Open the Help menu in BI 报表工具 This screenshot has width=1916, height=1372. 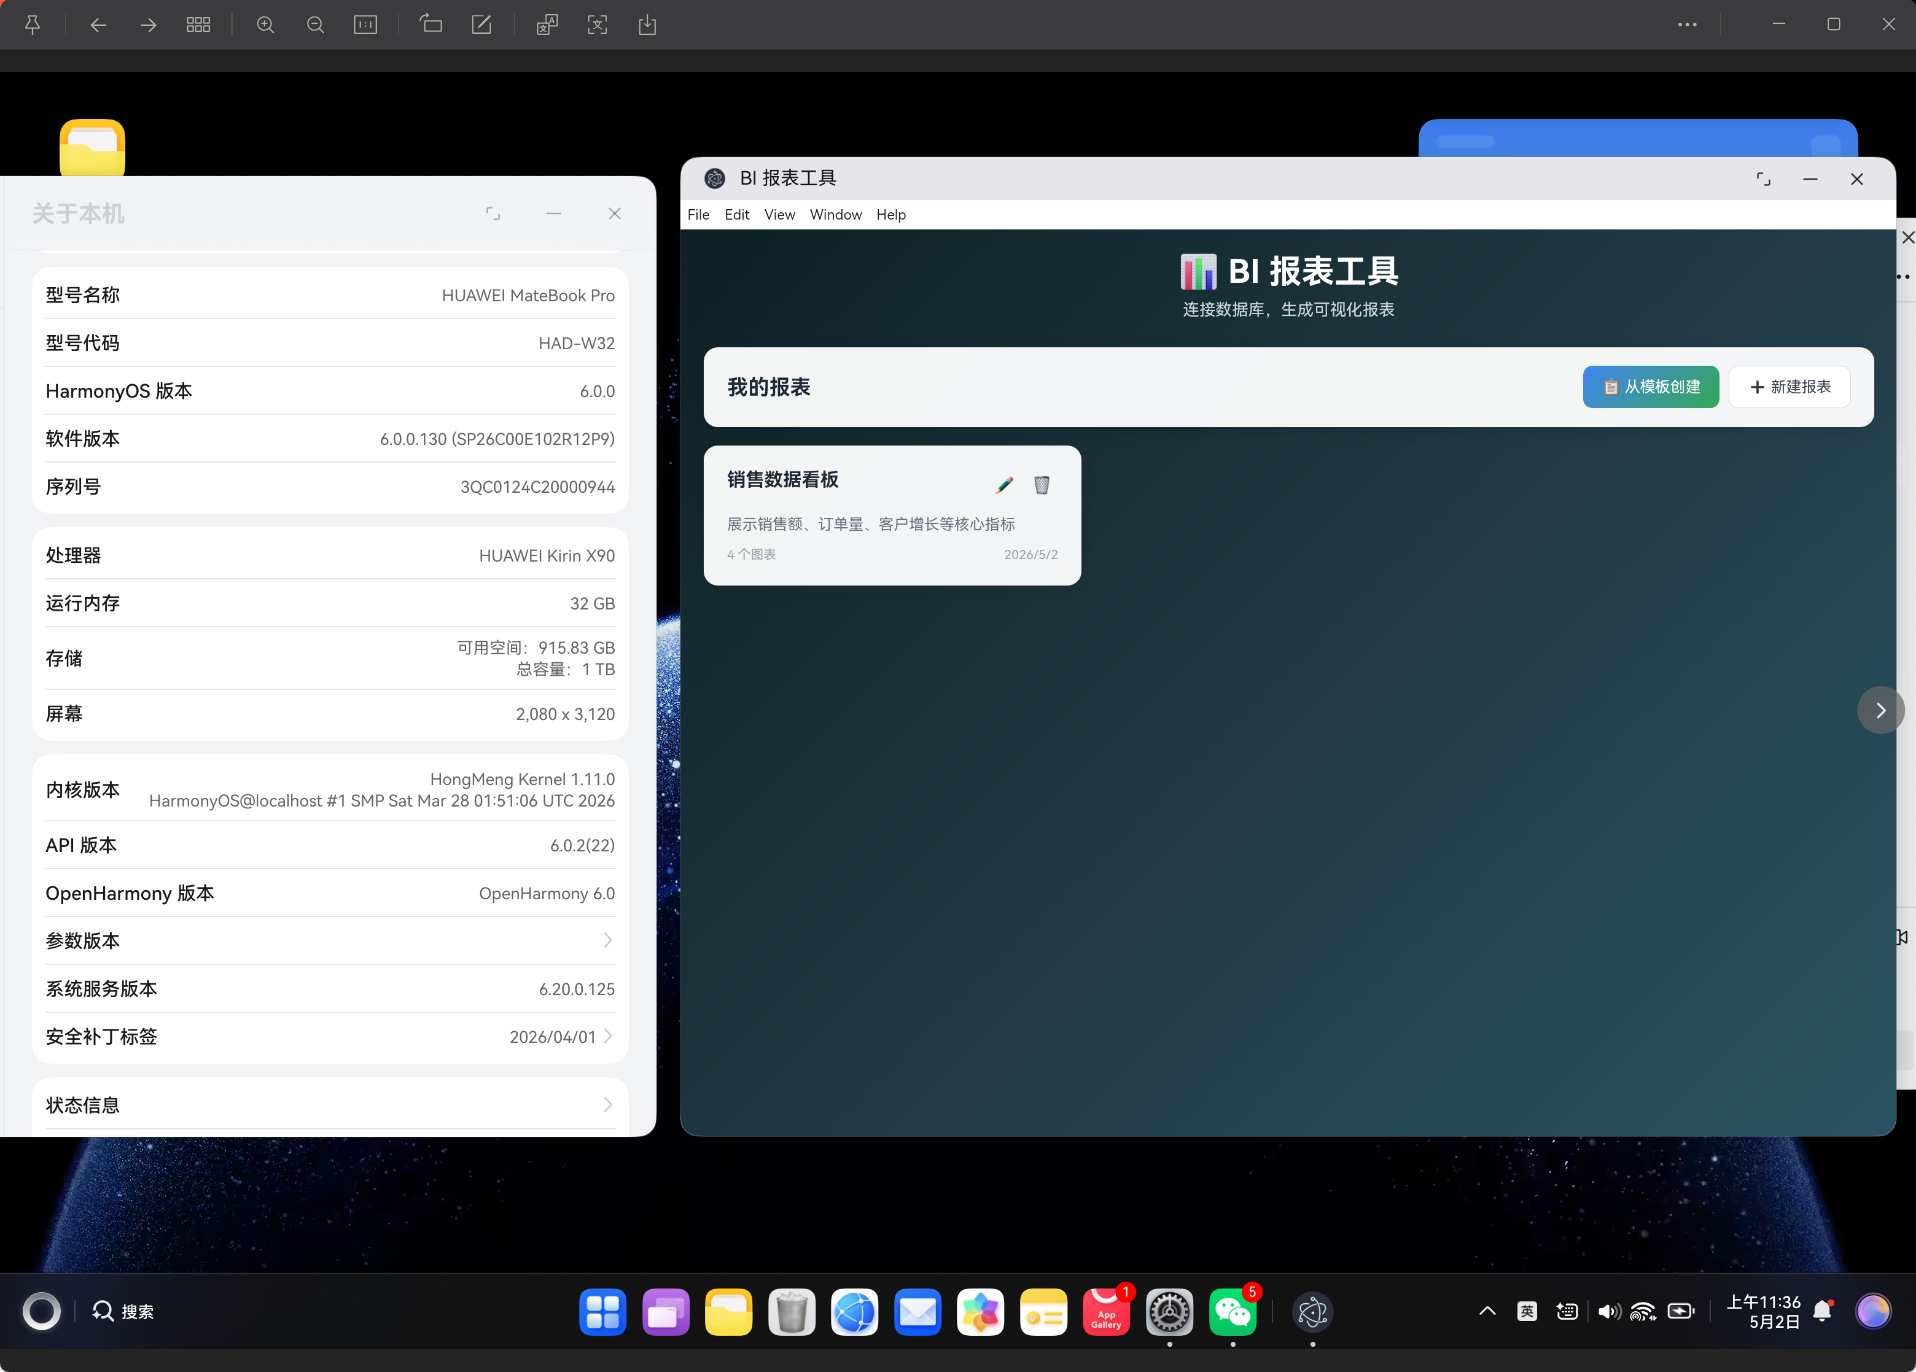(891, 215)
